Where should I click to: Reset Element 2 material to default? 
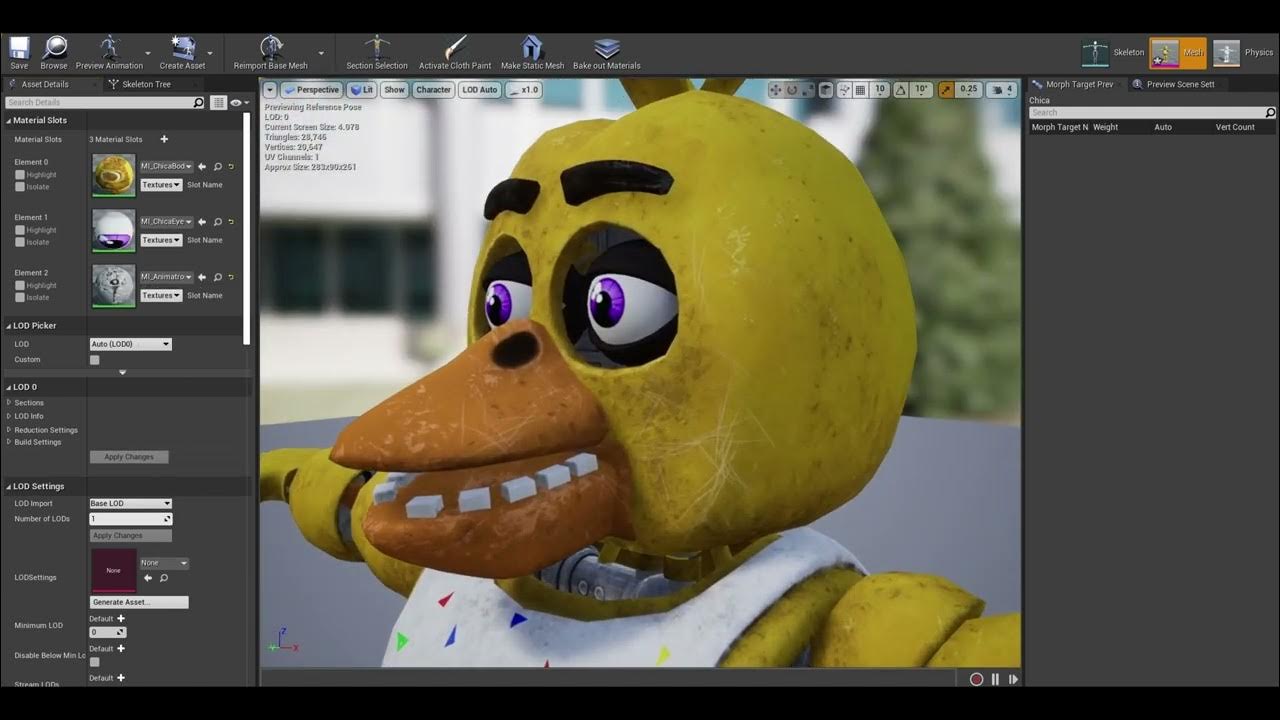point(231,277)
